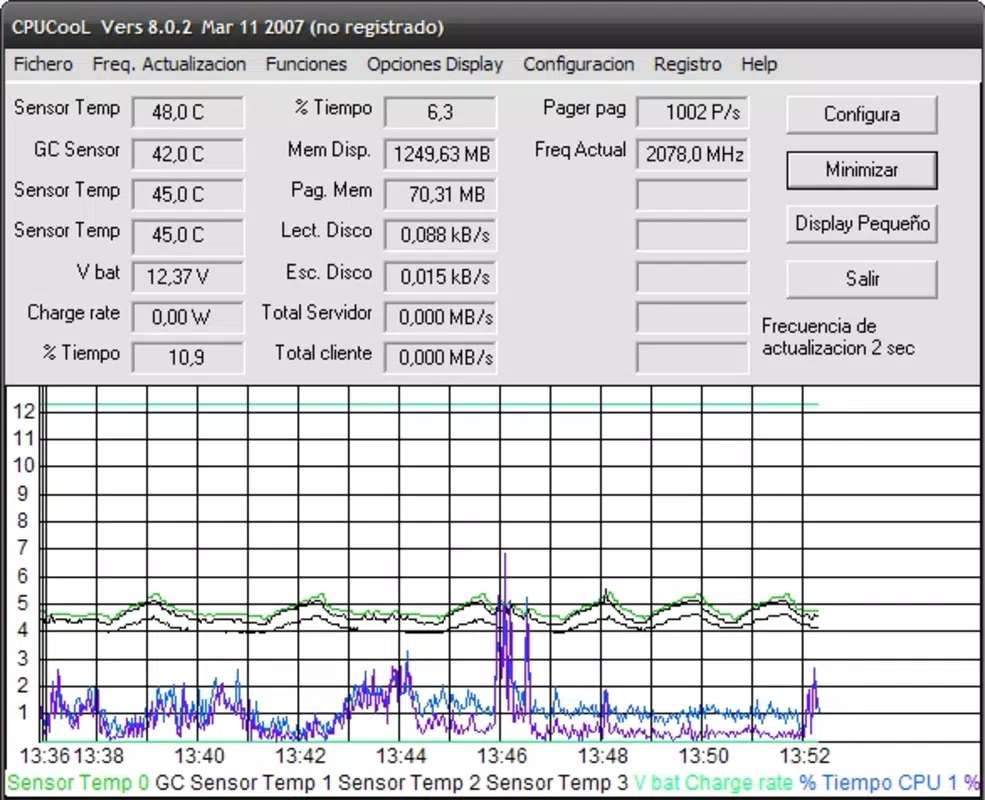985x800 pixels.
Task: Click the Lect. Disco 0,088 kB/s field
Action: pyautogui.click(x=440, y=235)
